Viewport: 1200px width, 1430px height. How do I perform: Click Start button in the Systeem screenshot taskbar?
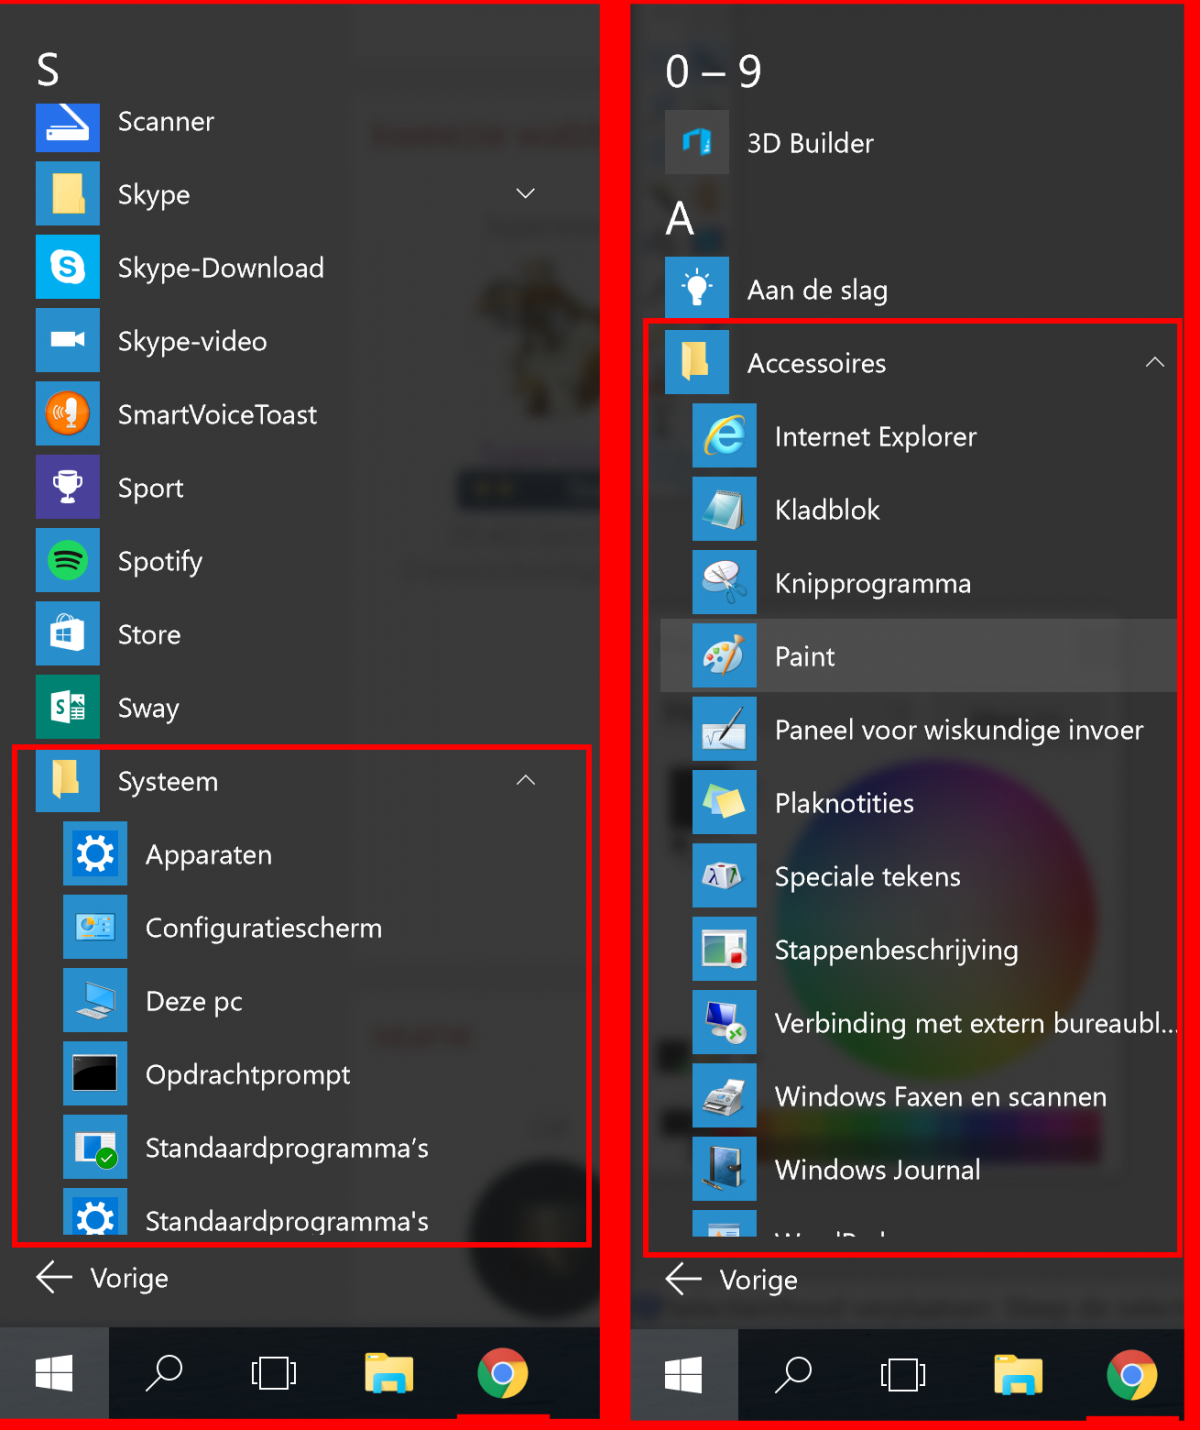click(54, 1373)
